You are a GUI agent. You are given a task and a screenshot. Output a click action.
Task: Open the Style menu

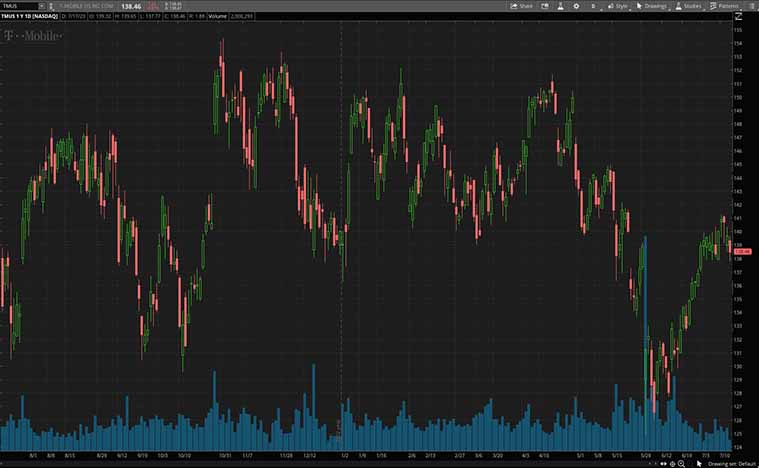[618, 6]
